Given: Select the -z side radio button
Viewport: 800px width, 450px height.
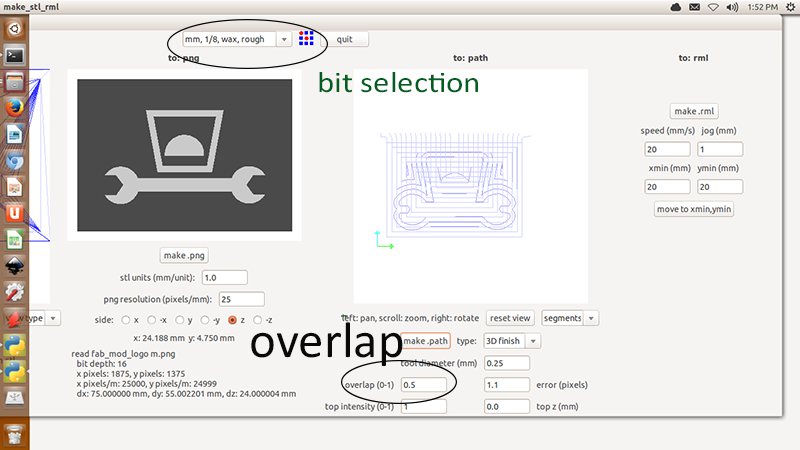Looking at the screenshot, I should pyautogui.click(x=258, y=320).
